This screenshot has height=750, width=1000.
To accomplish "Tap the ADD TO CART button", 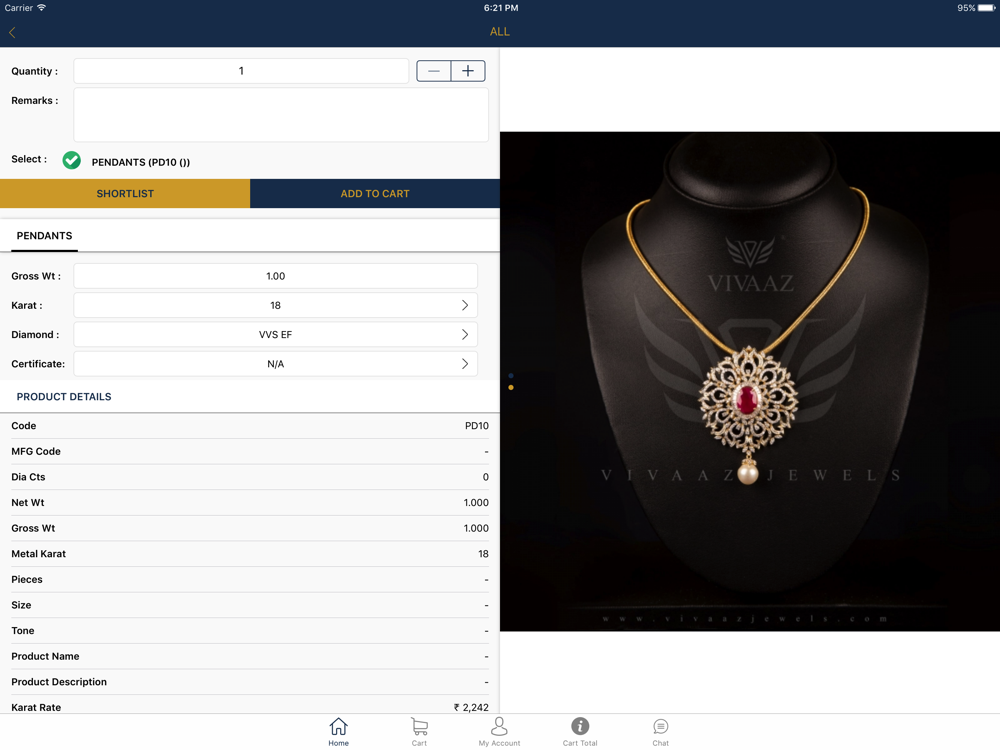I will [x=375, y=194].
